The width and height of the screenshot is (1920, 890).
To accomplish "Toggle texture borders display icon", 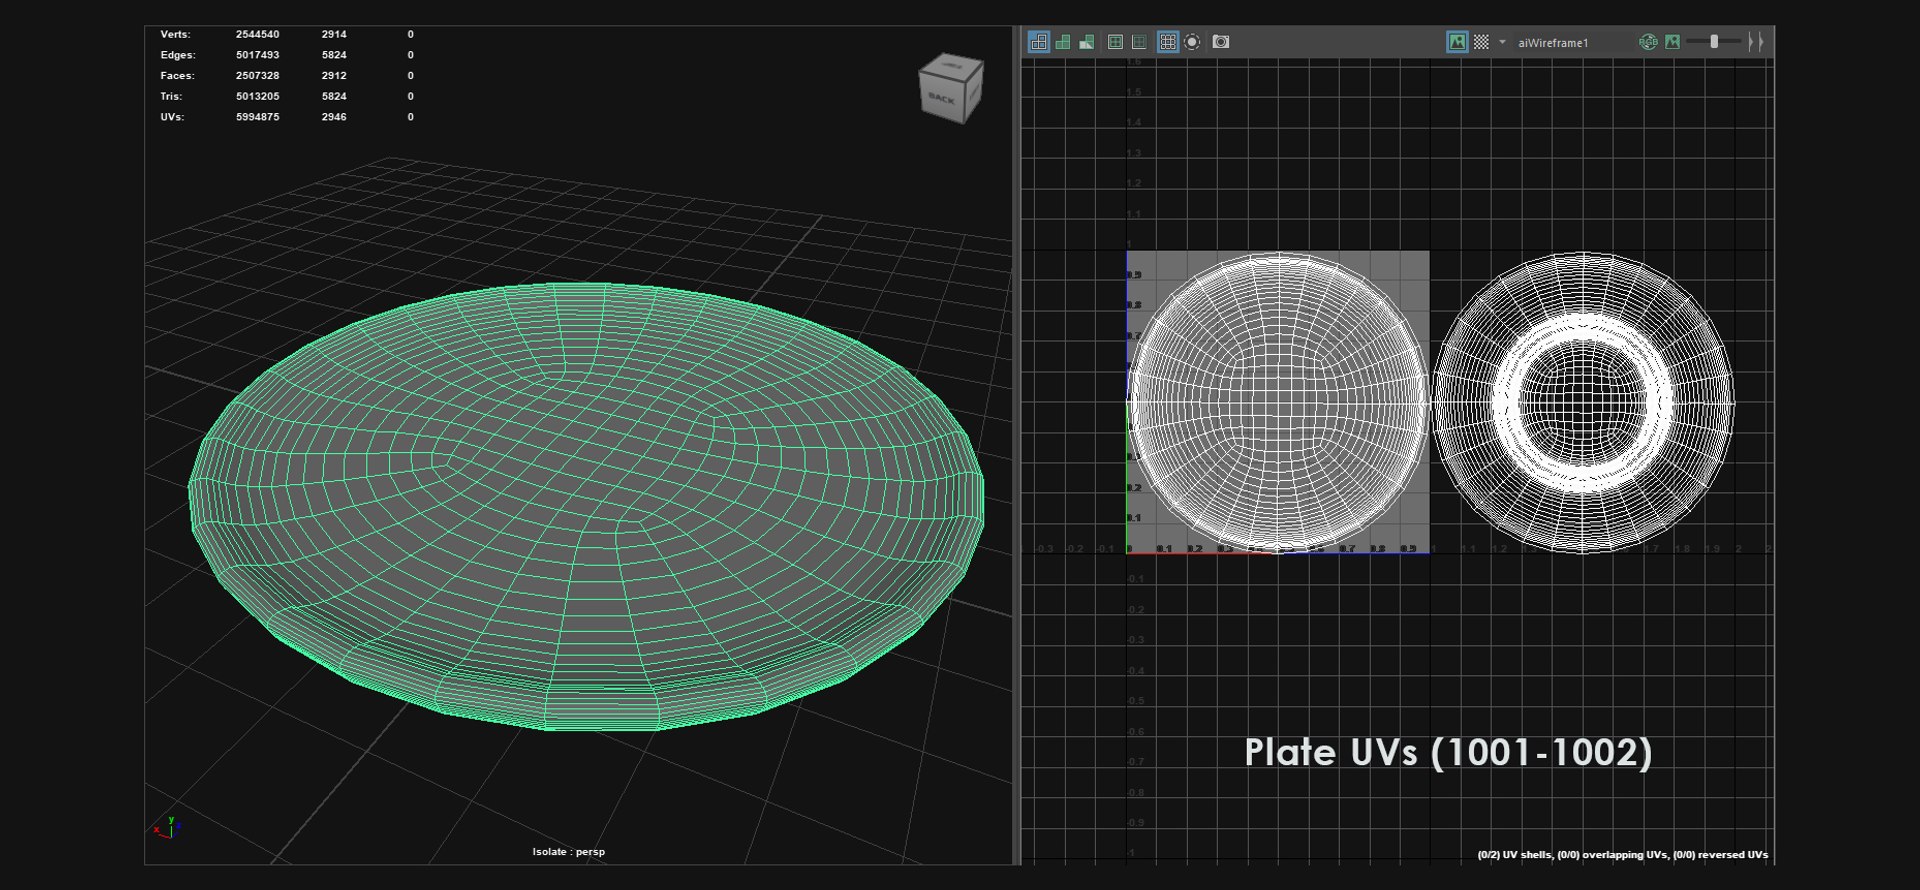I will coord(1115,42).
